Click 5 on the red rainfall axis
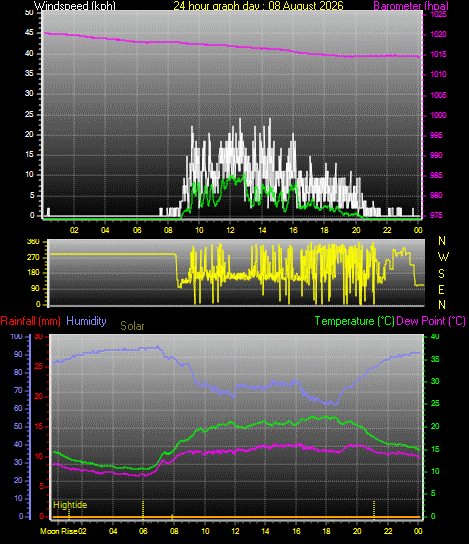469x544 pixels. (42, 486)
